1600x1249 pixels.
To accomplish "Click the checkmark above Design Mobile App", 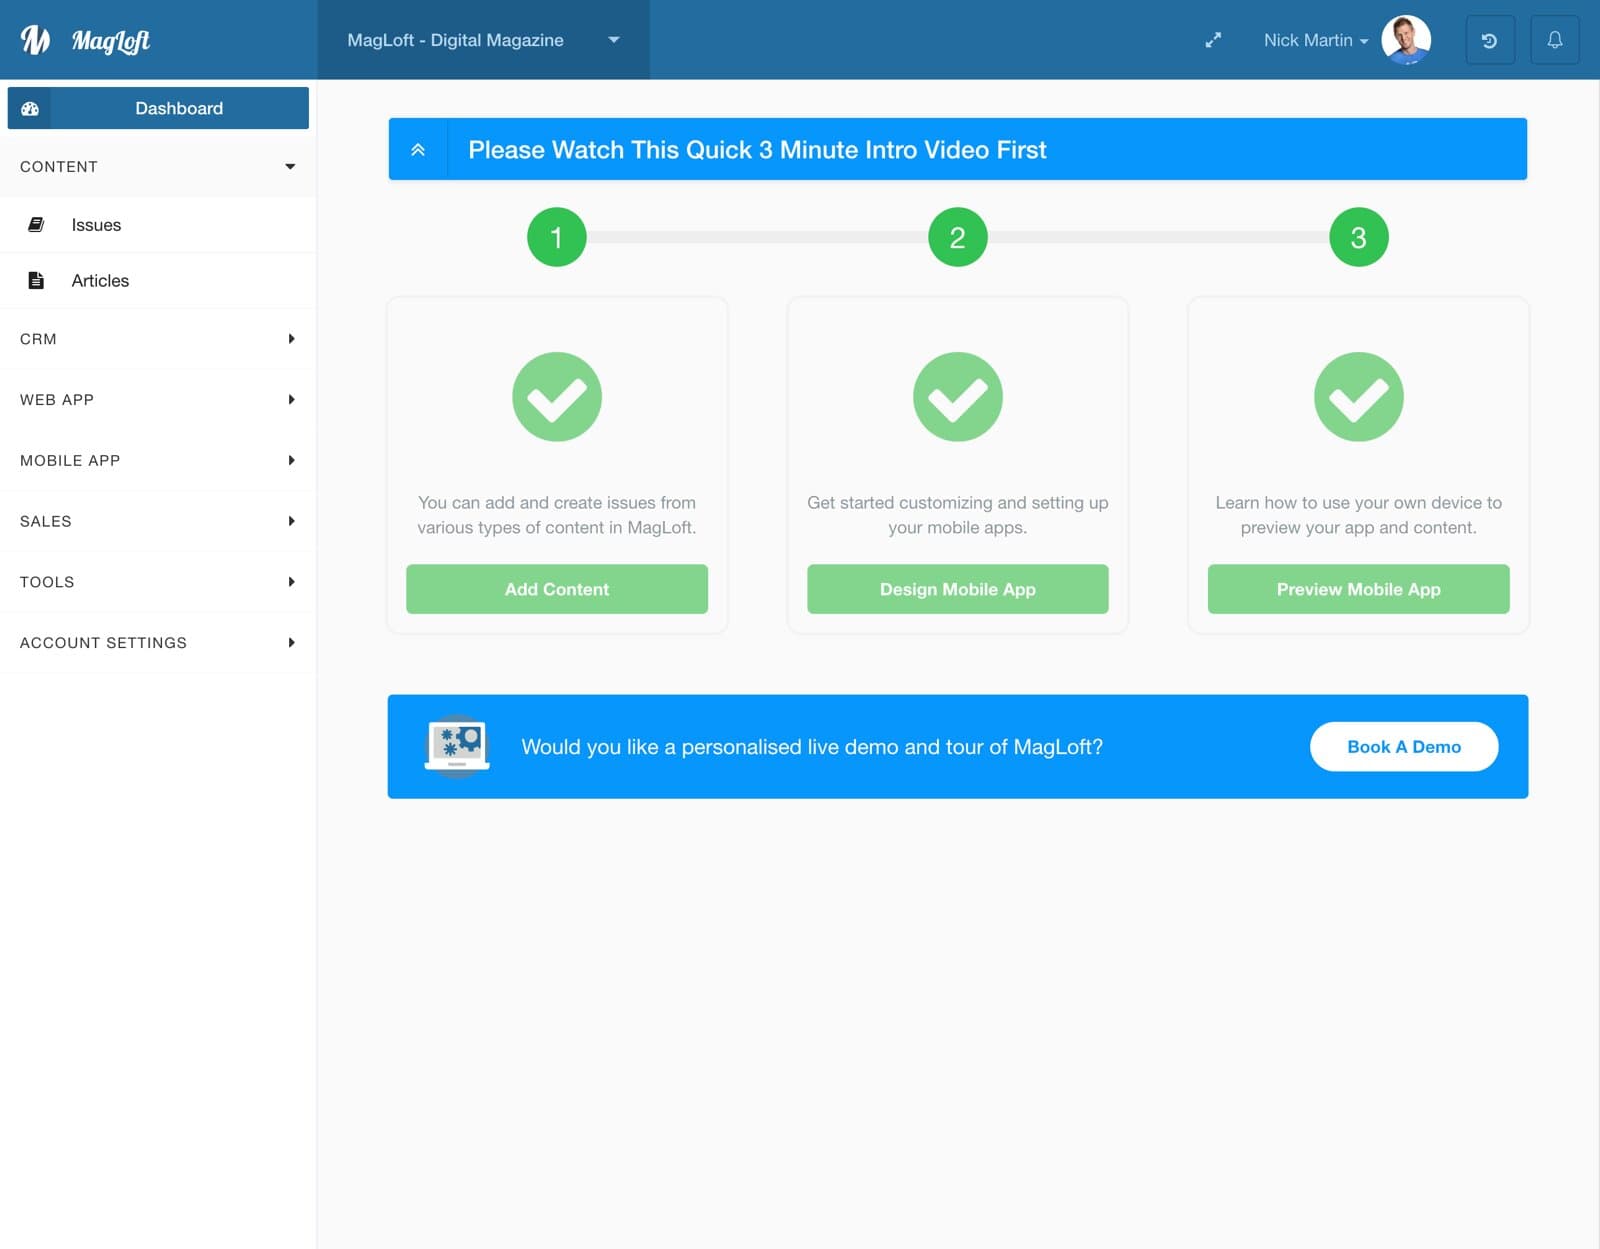I will click(x=958, y=397).
